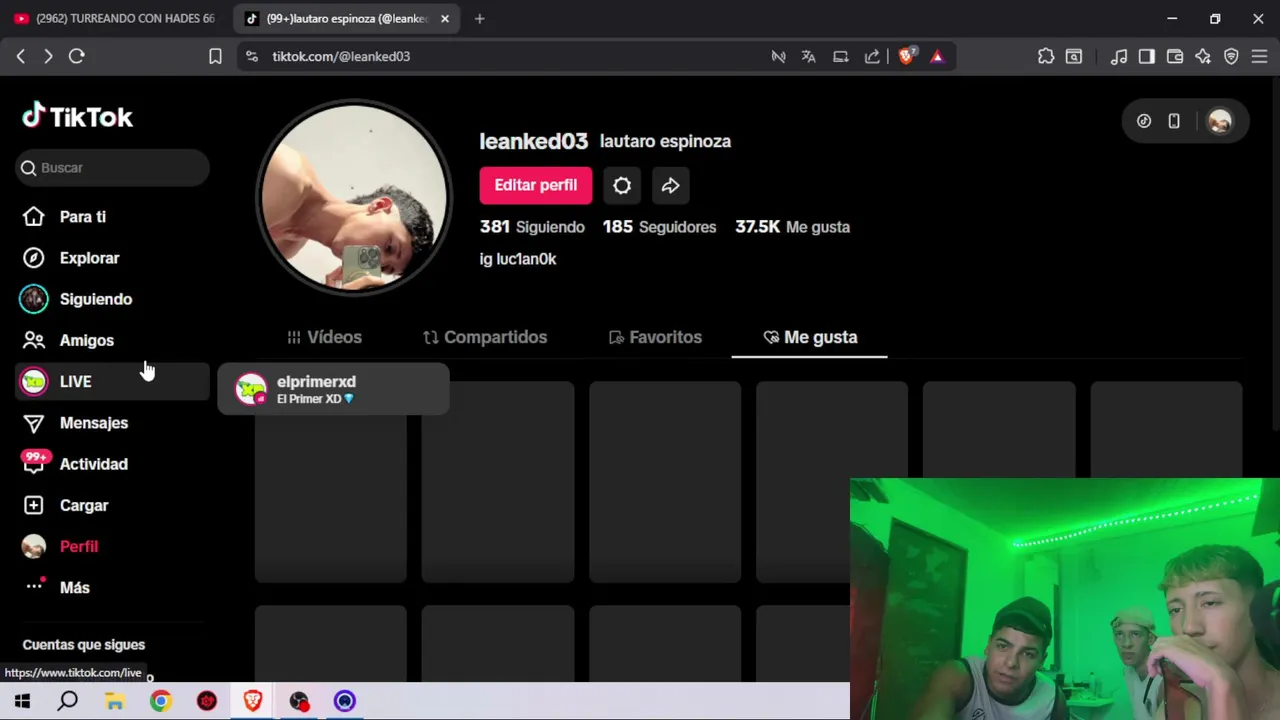Open the browser main menu

(x=1259, y=56)
